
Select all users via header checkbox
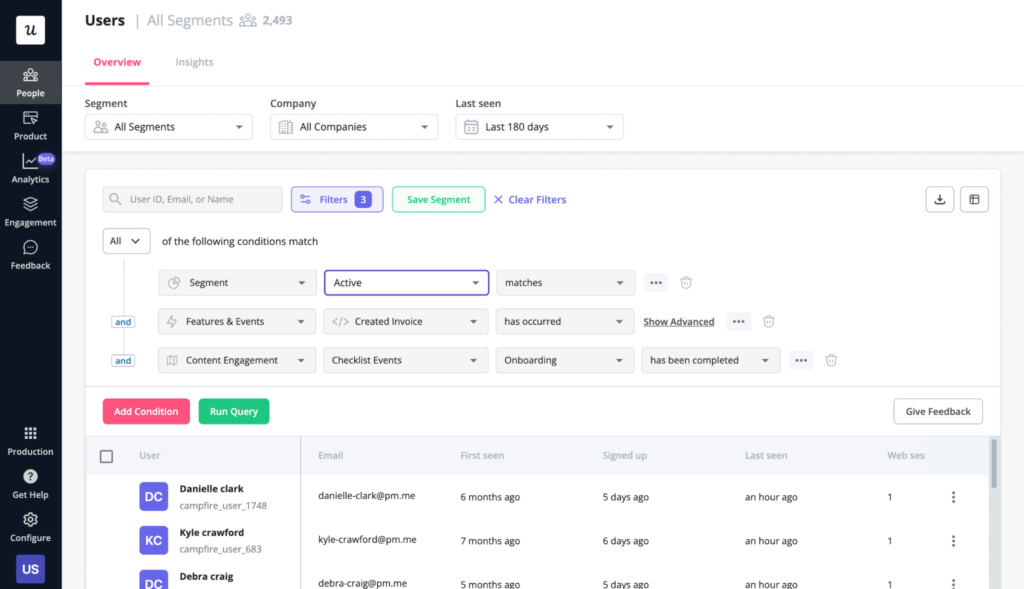(106, 456)
